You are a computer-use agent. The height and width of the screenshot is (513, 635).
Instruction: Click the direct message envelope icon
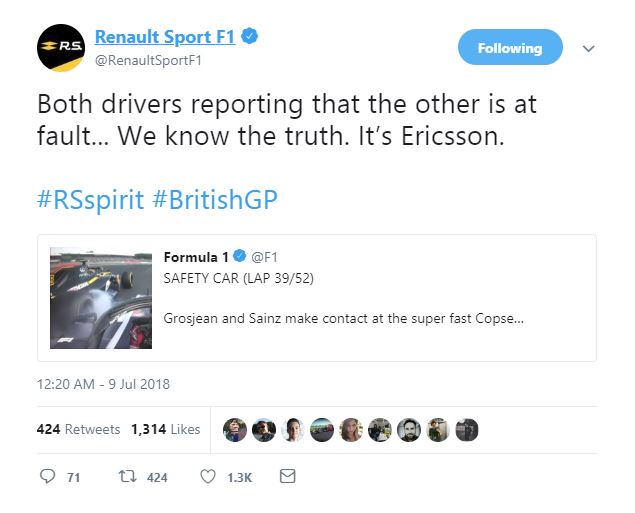288,477
